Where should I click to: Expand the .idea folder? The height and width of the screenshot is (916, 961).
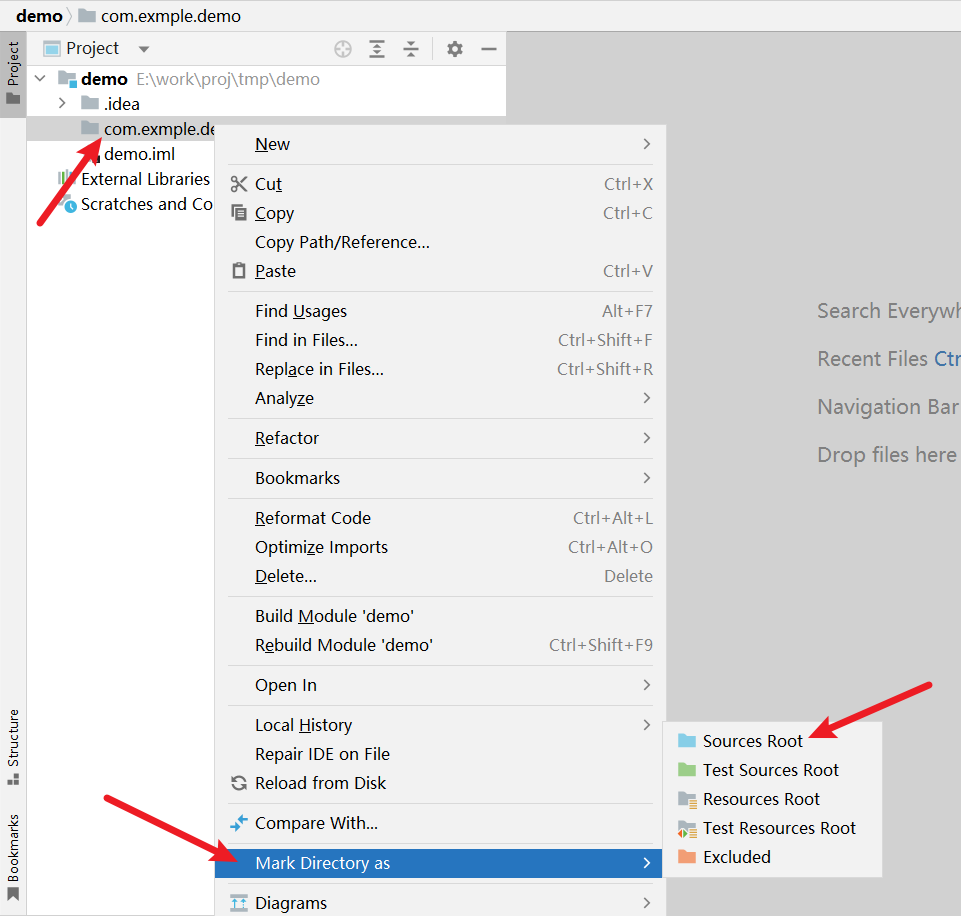(62, 103)
